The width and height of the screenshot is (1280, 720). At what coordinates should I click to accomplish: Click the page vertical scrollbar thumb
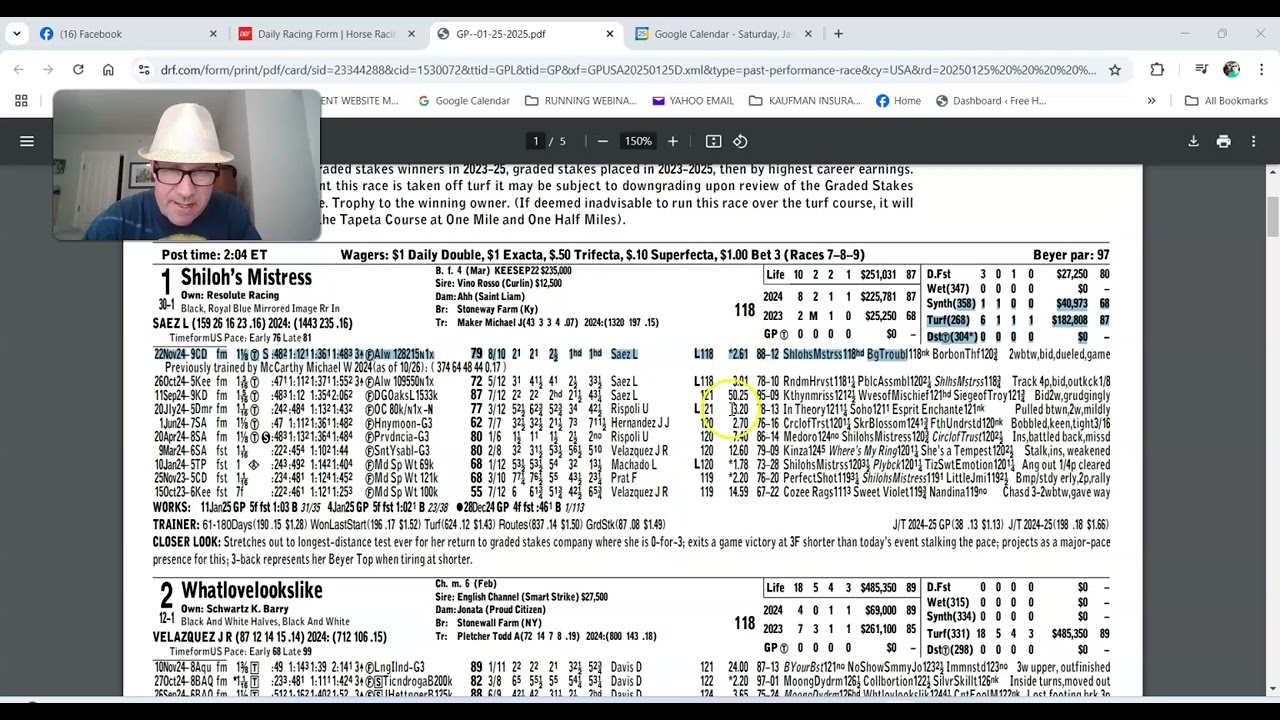(x=1273, y=216)
